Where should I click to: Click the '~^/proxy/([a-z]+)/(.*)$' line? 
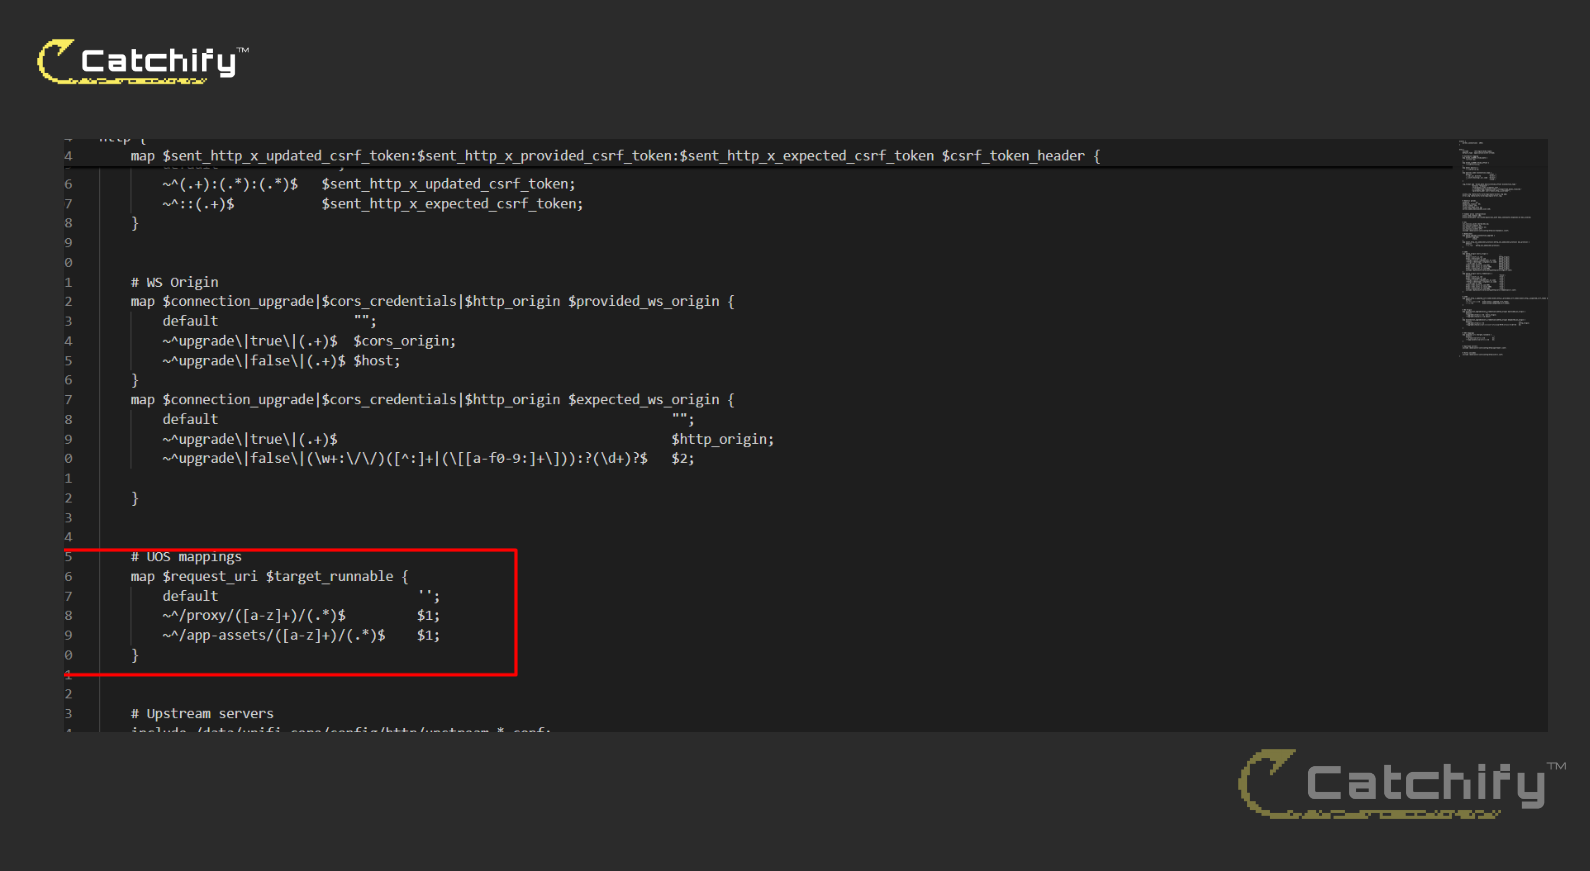(301, 616)
